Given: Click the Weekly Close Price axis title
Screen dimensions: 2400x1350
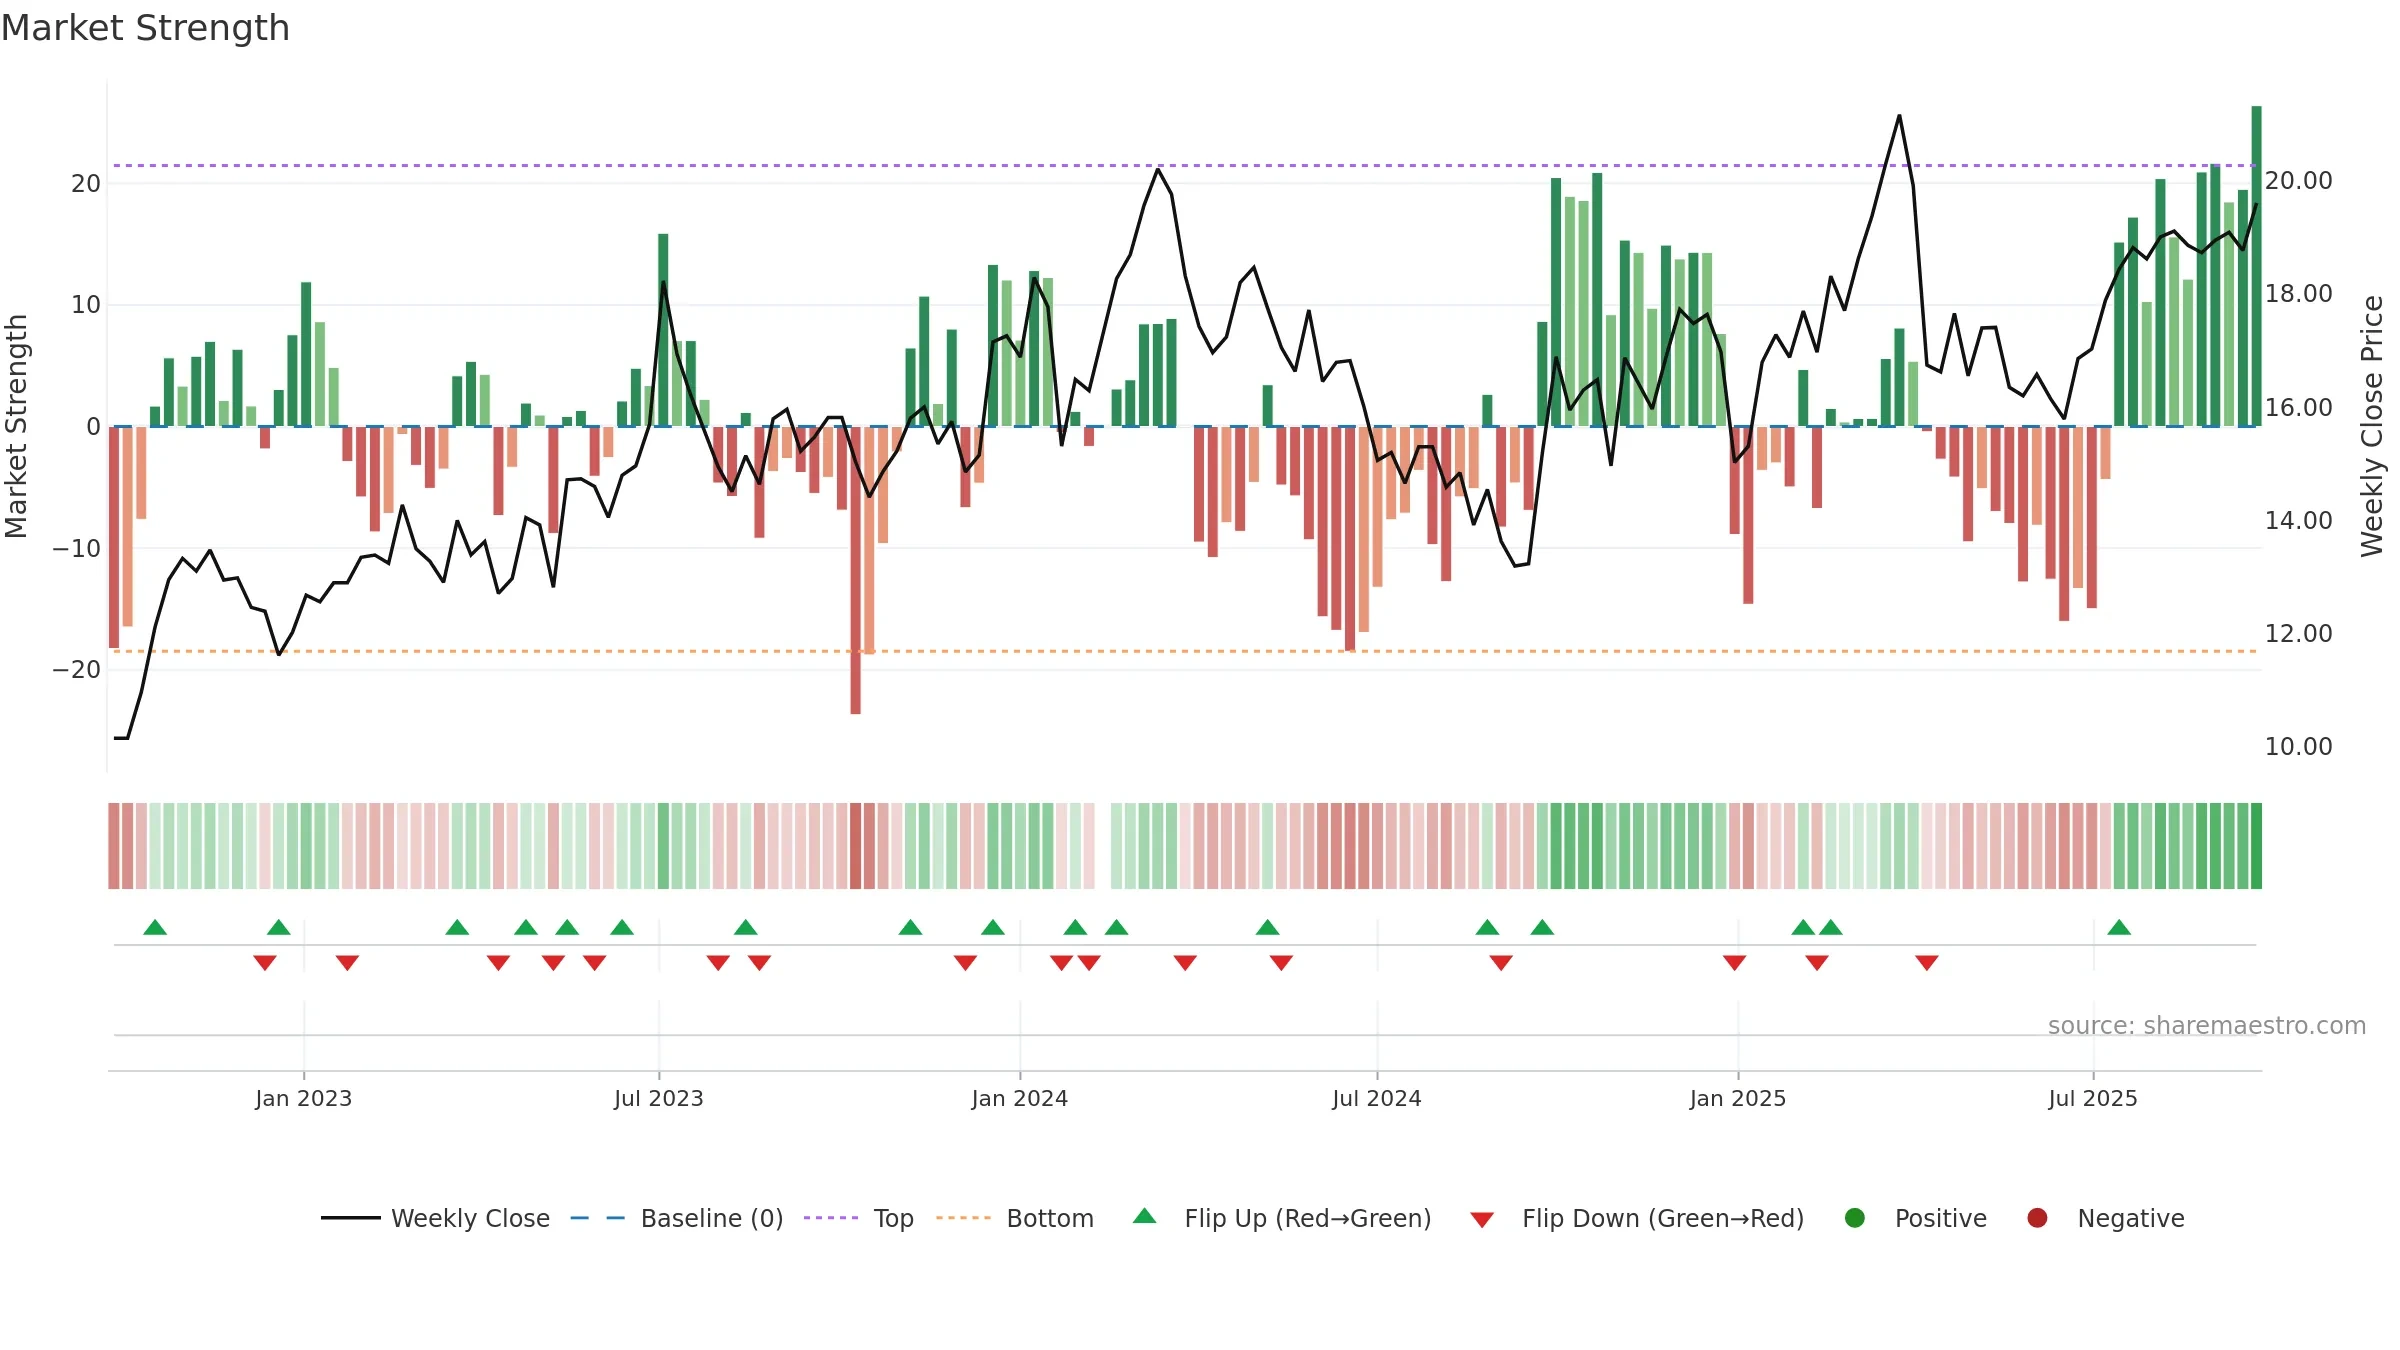Looking at the screenshot, I should [x=2372, y=426].
